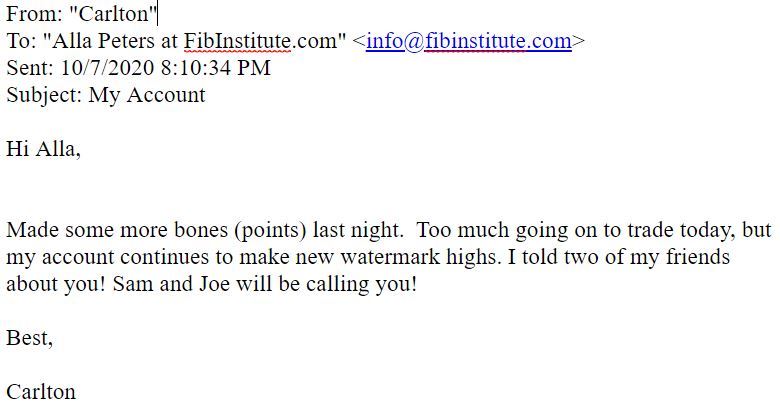Click the greeting "Hi Alla,"
Screen dimensions: 780x408
(43, 149)
